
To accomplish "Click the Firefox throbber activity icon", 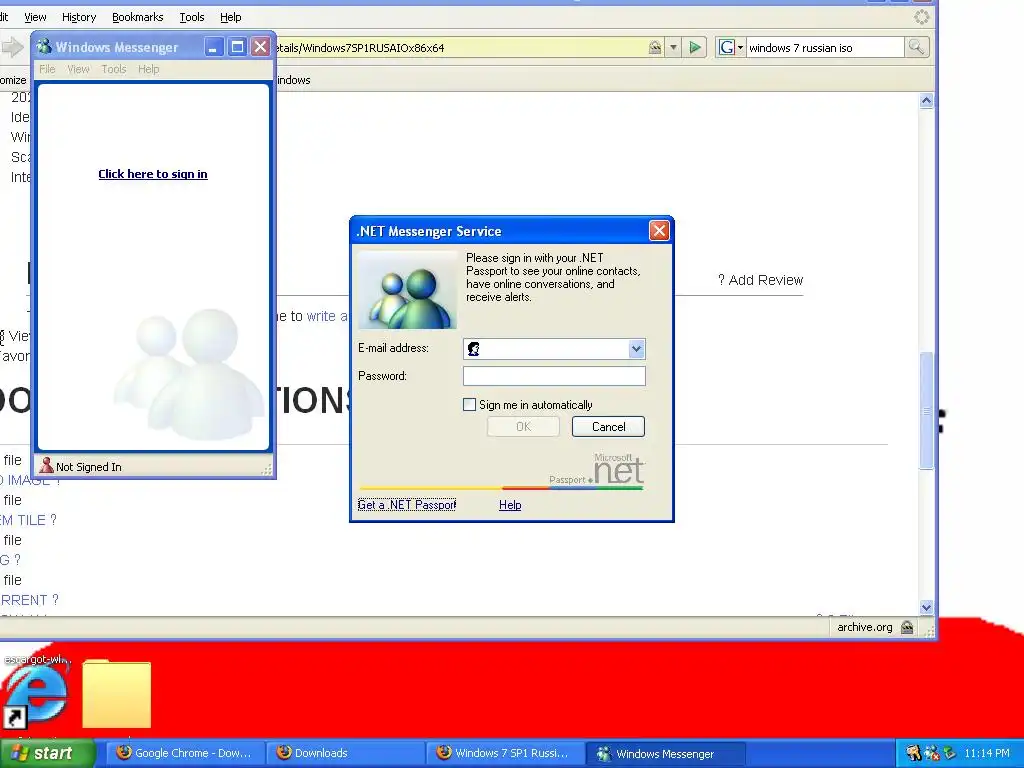I will (x=921, y=17).
